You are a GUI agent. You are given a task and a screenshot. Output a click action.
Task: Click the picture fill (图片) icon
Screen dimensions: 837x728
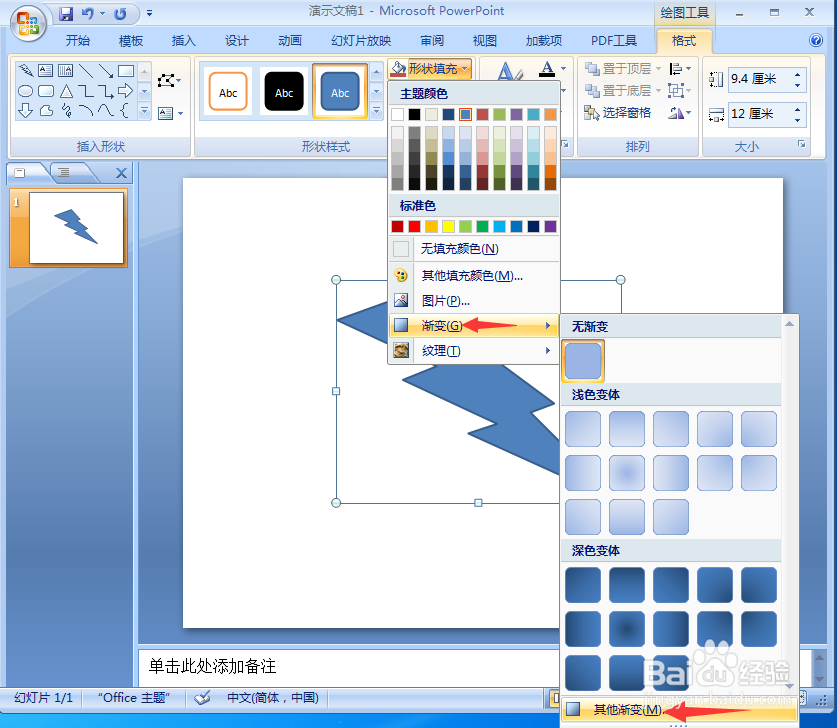click(x=401, y=300)
